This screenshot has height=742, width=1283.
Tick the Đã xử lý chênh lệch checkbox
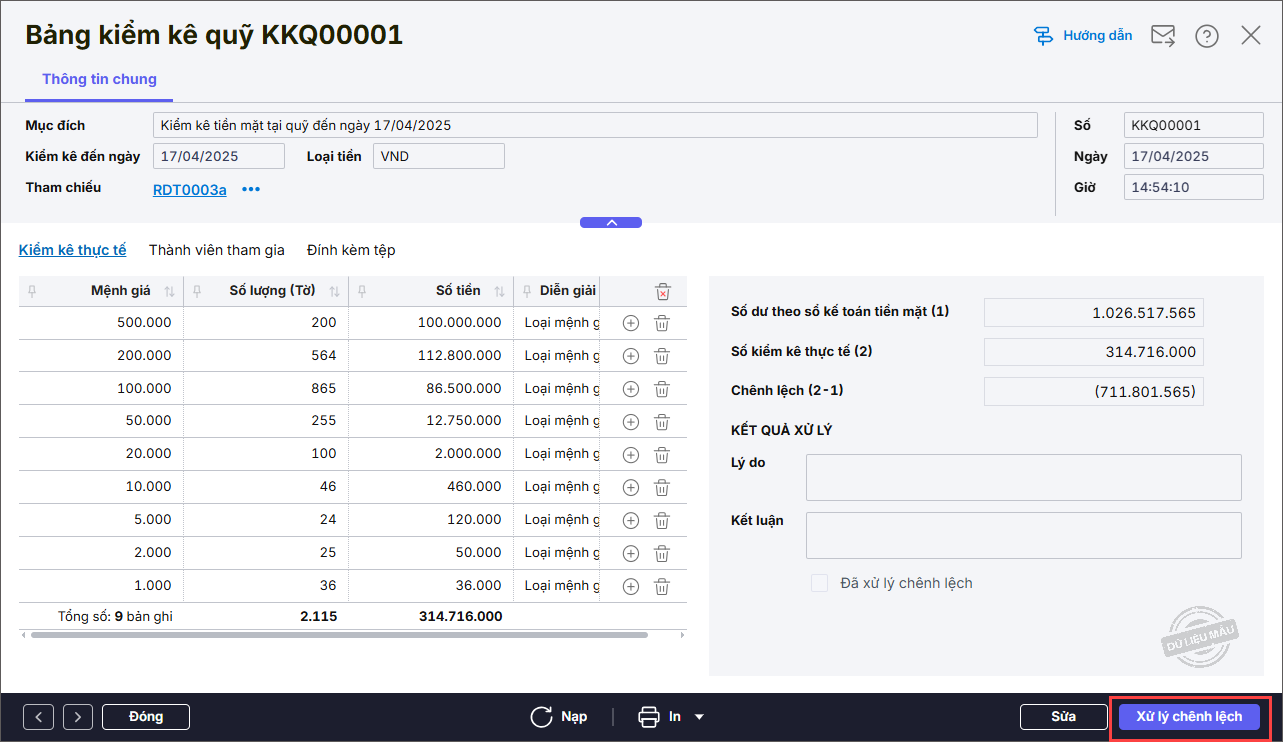click(819, 583)
